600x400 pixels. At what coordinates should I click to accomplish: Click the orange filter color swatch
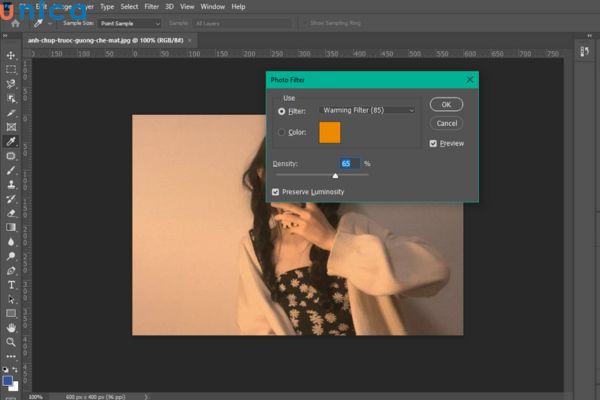click(330, 132)
